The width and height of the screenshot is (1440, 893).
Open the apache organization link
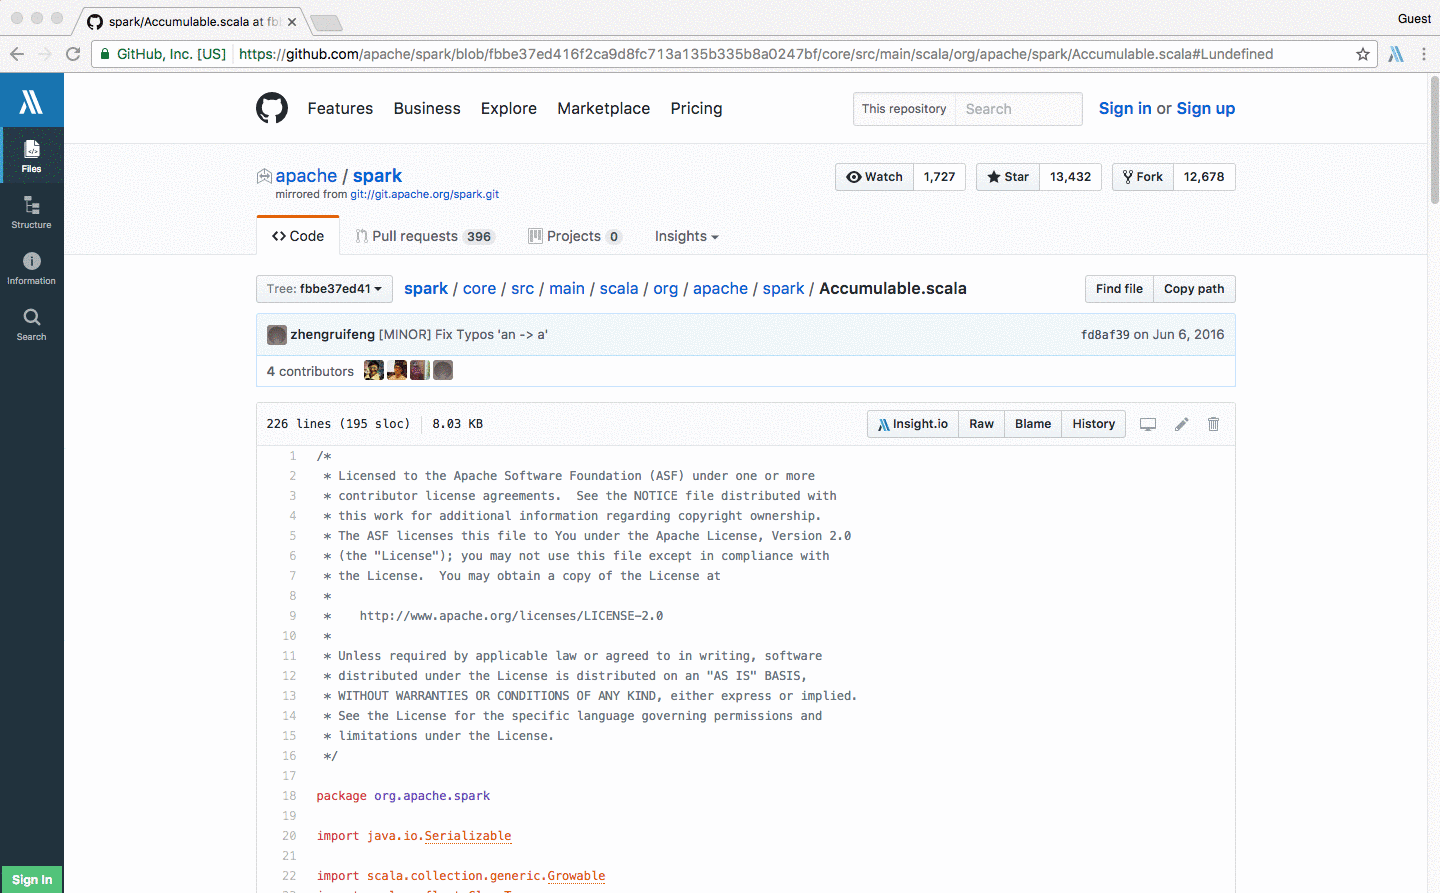click(306, 176)
